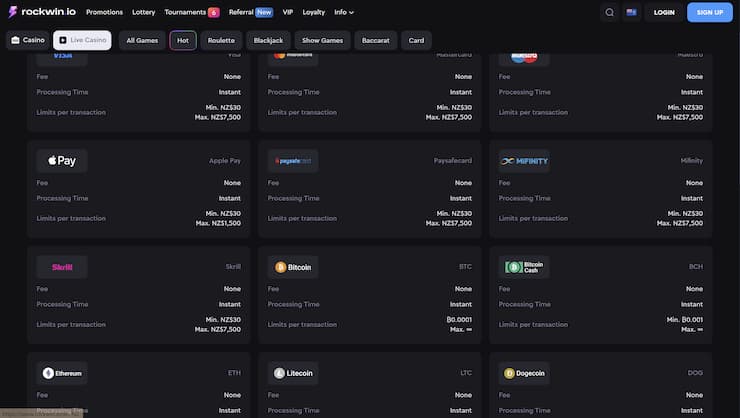Image resolution: width=740 pixels, height=418 pixels.
Task: Click the Skrill card's Fee None value
Action: [232, 289]
